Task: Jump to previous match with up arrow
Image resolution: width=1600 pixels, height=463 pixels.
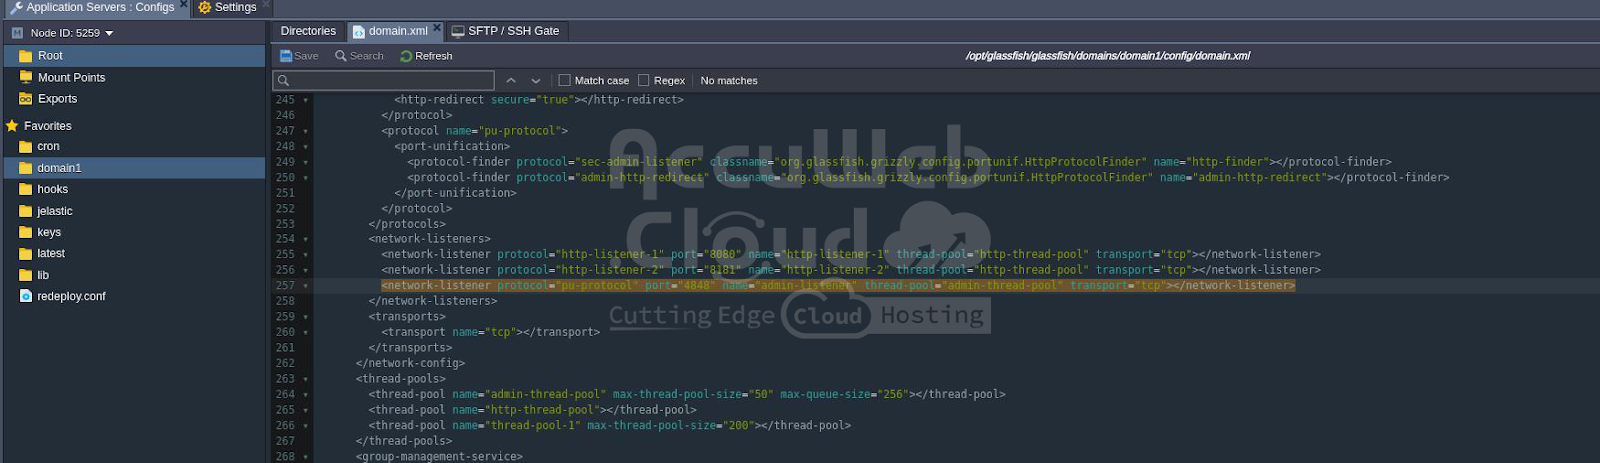Action: pyautogui.click(x=511, y=80)
